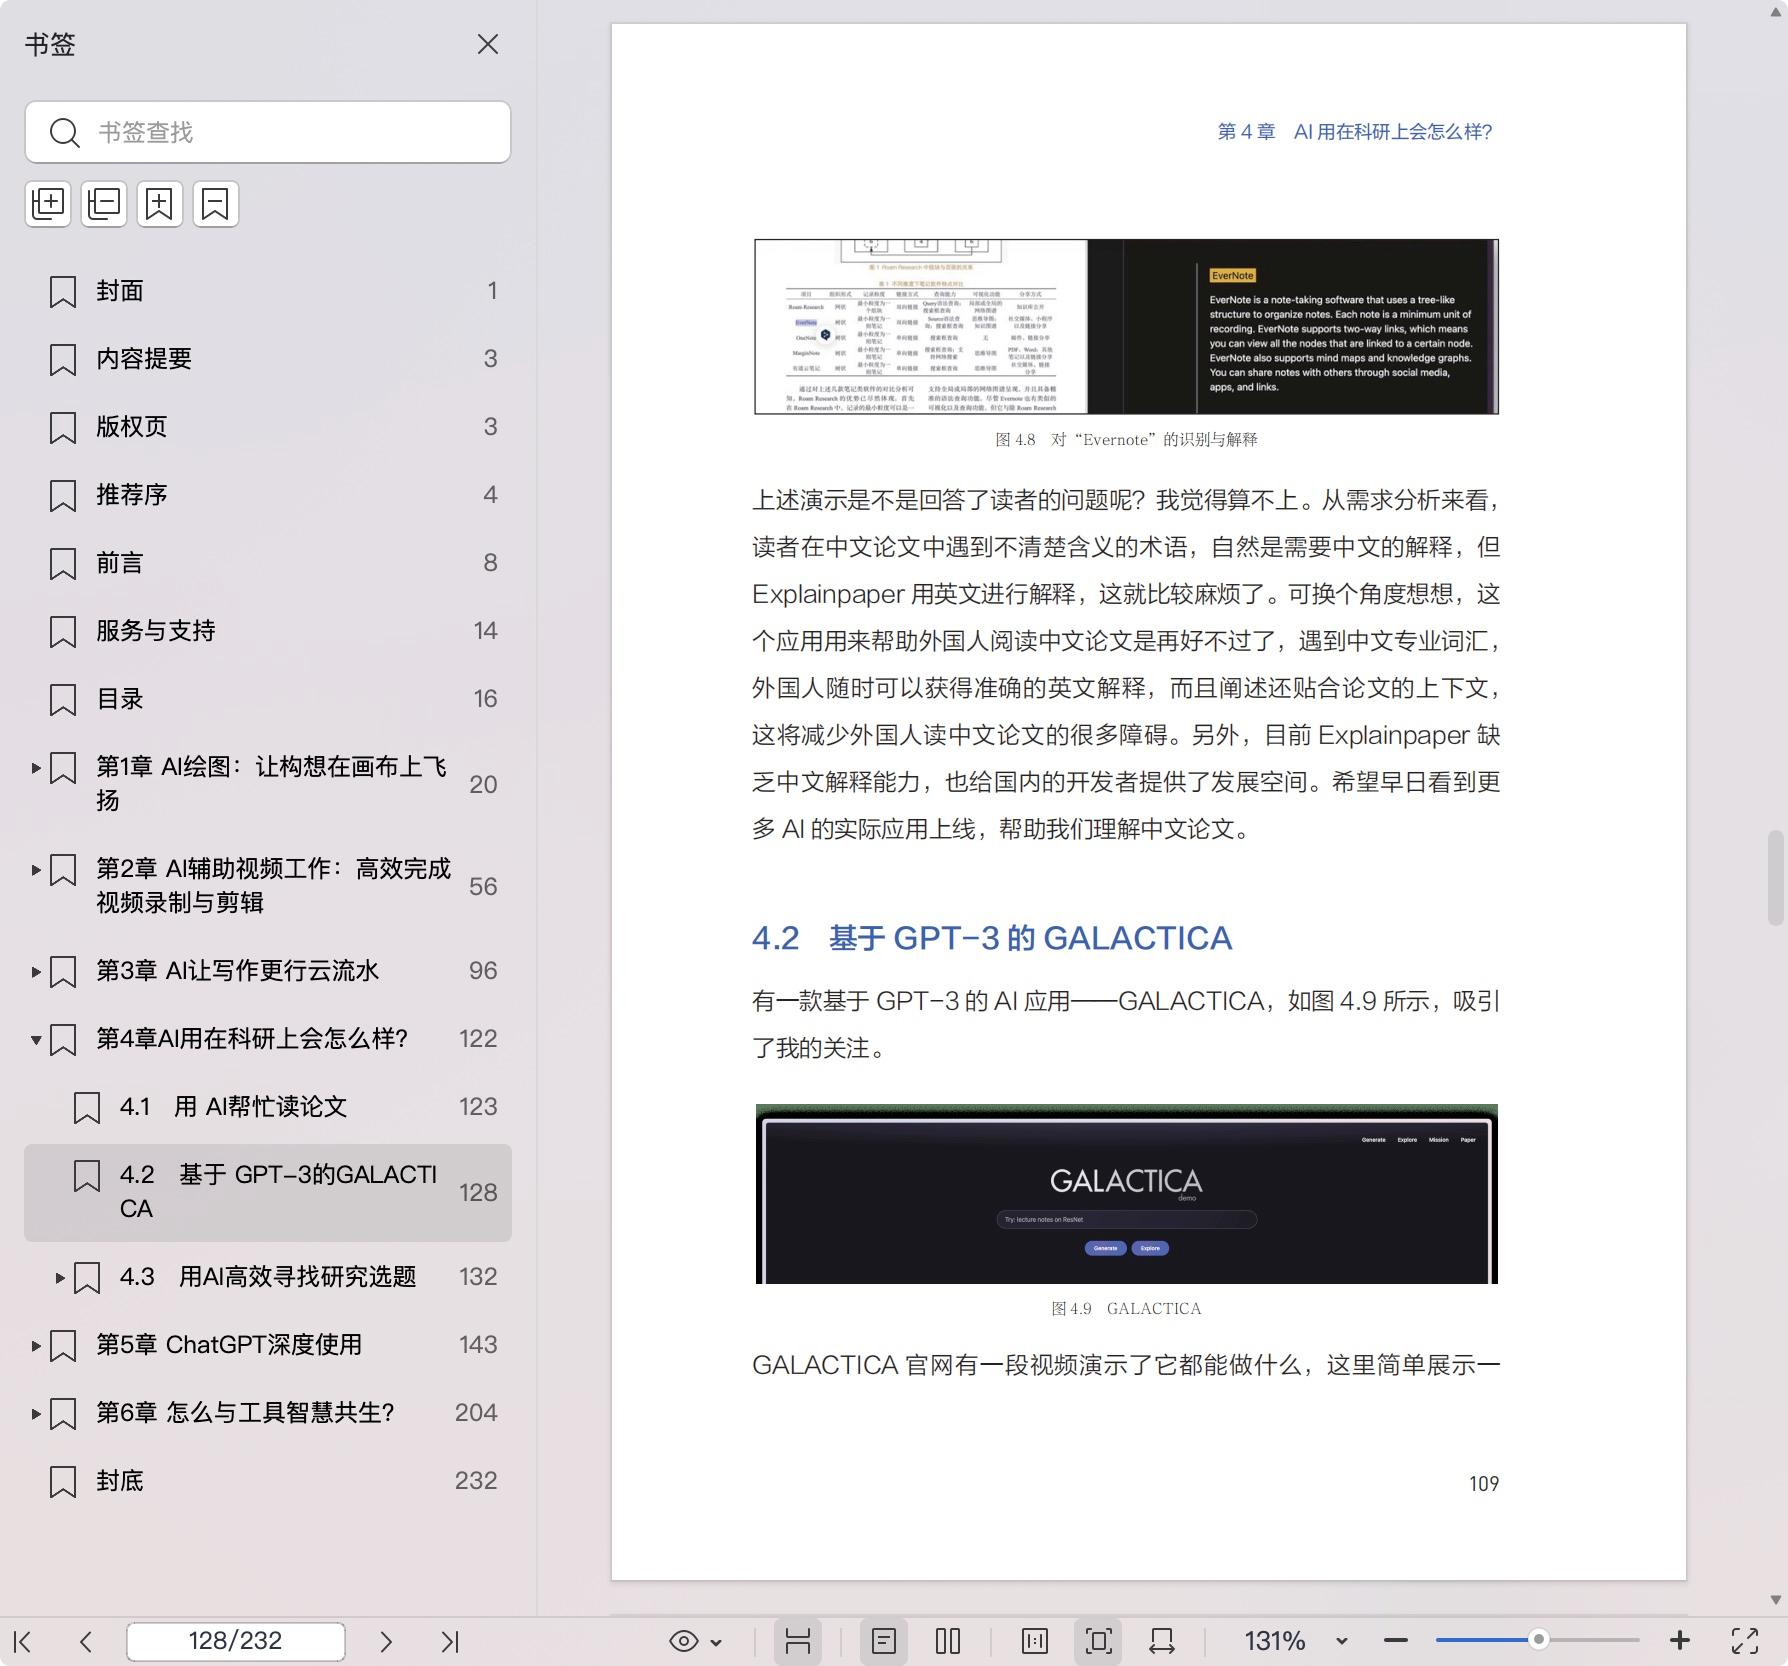The width and height of the screenshot is (1788, 1666).
Task: Click the fit width icon
Action: tap(1162, 1641)
